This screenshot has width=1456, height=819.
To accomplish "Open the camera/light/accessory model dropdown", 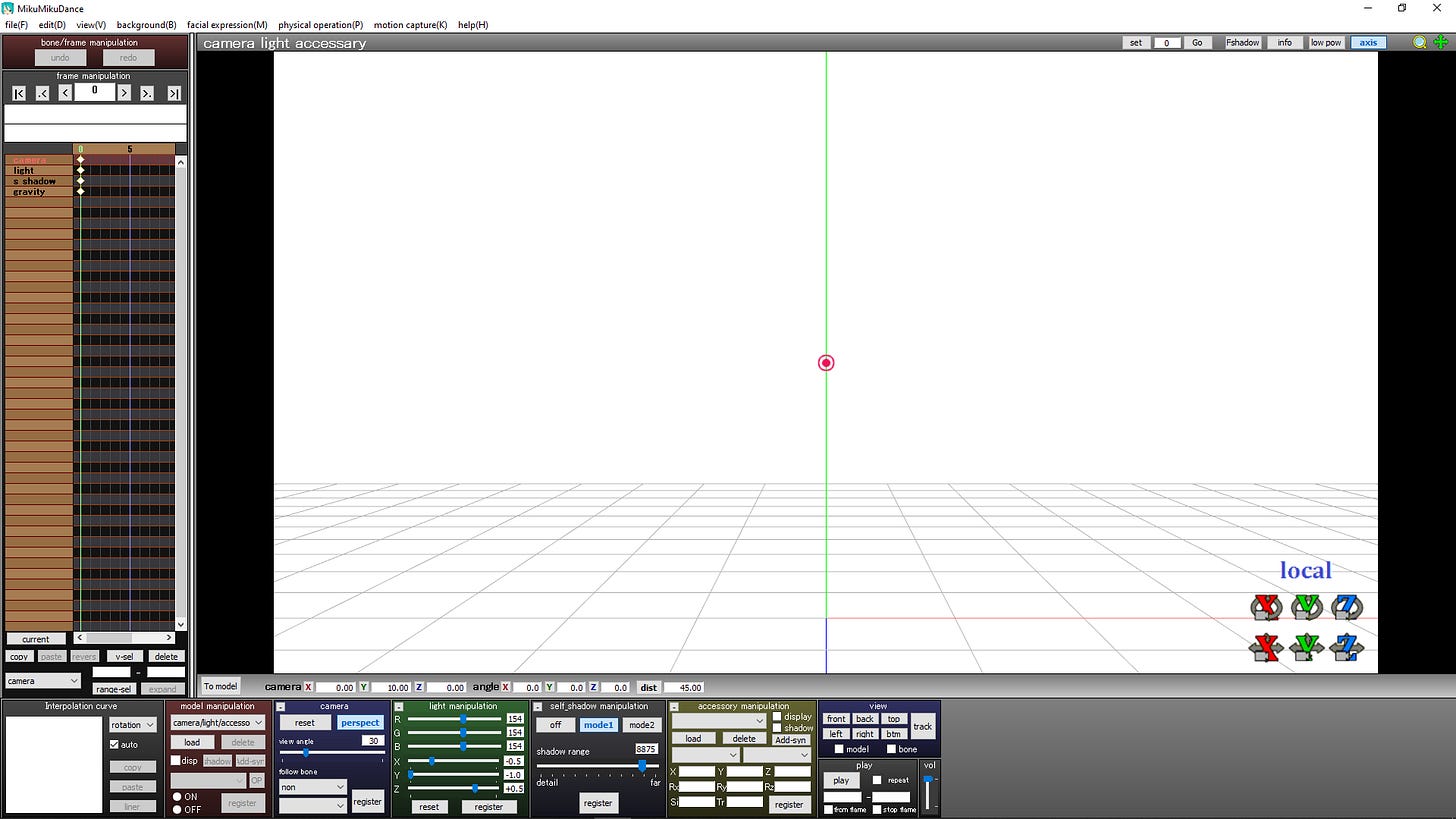I will coord(218,722).
